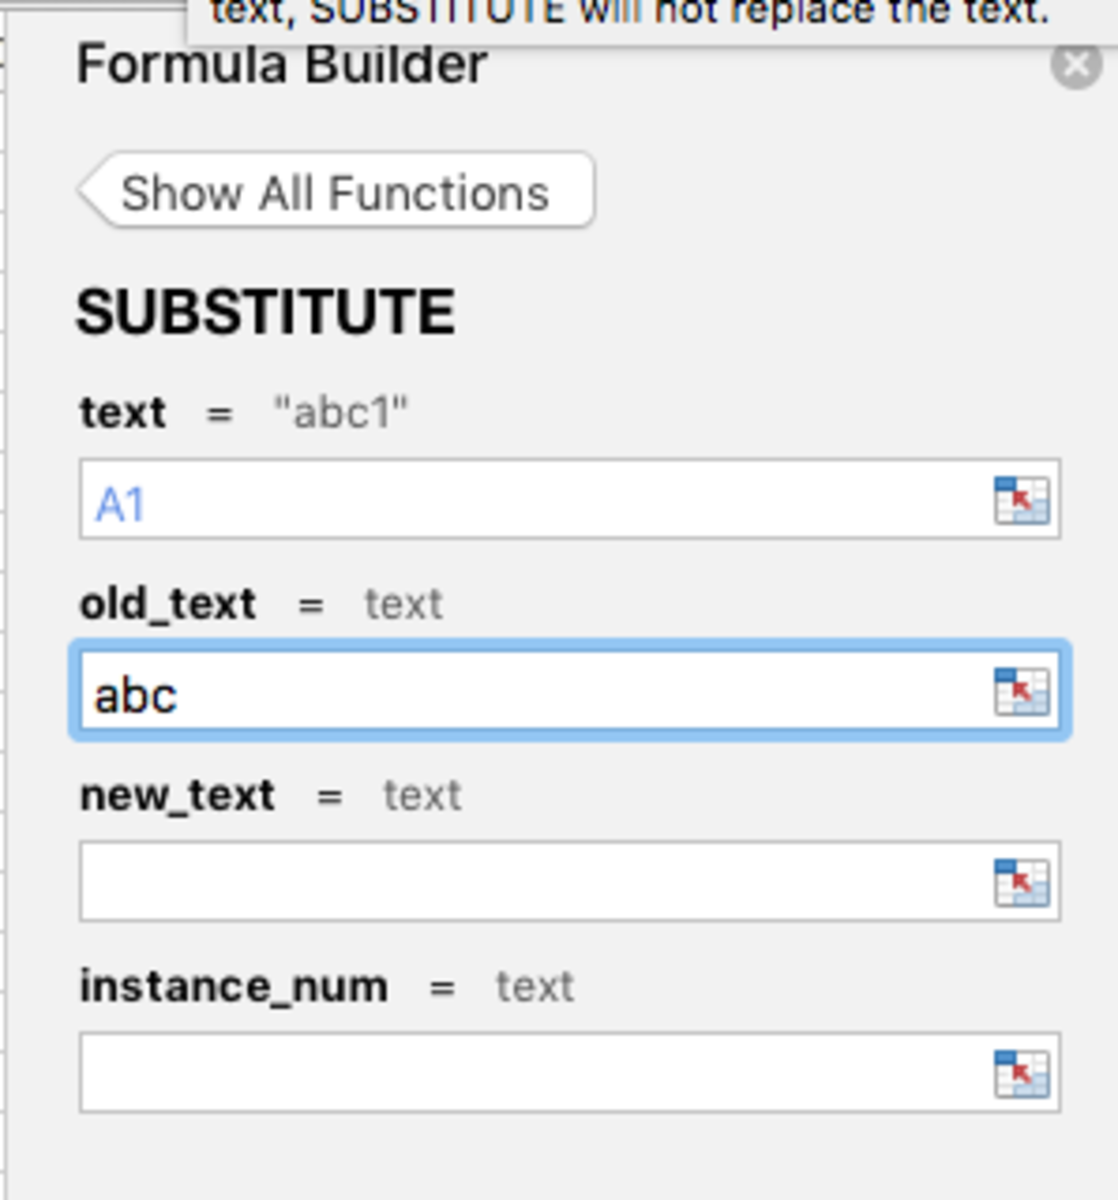The image size is (1118, 1200).
Task: Click the bold old_text argument label
Action: (x=168, y=604)
